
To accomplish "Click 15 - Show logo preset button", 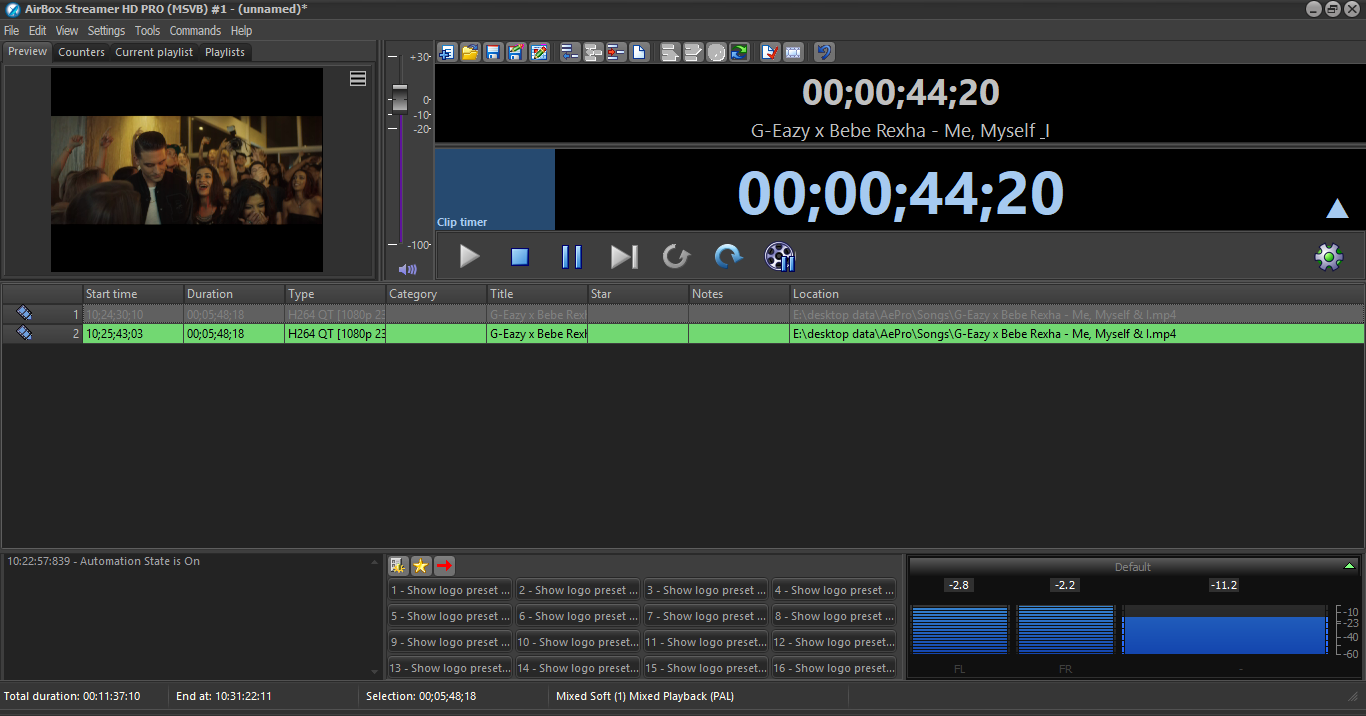I will [x=706, y=668].
